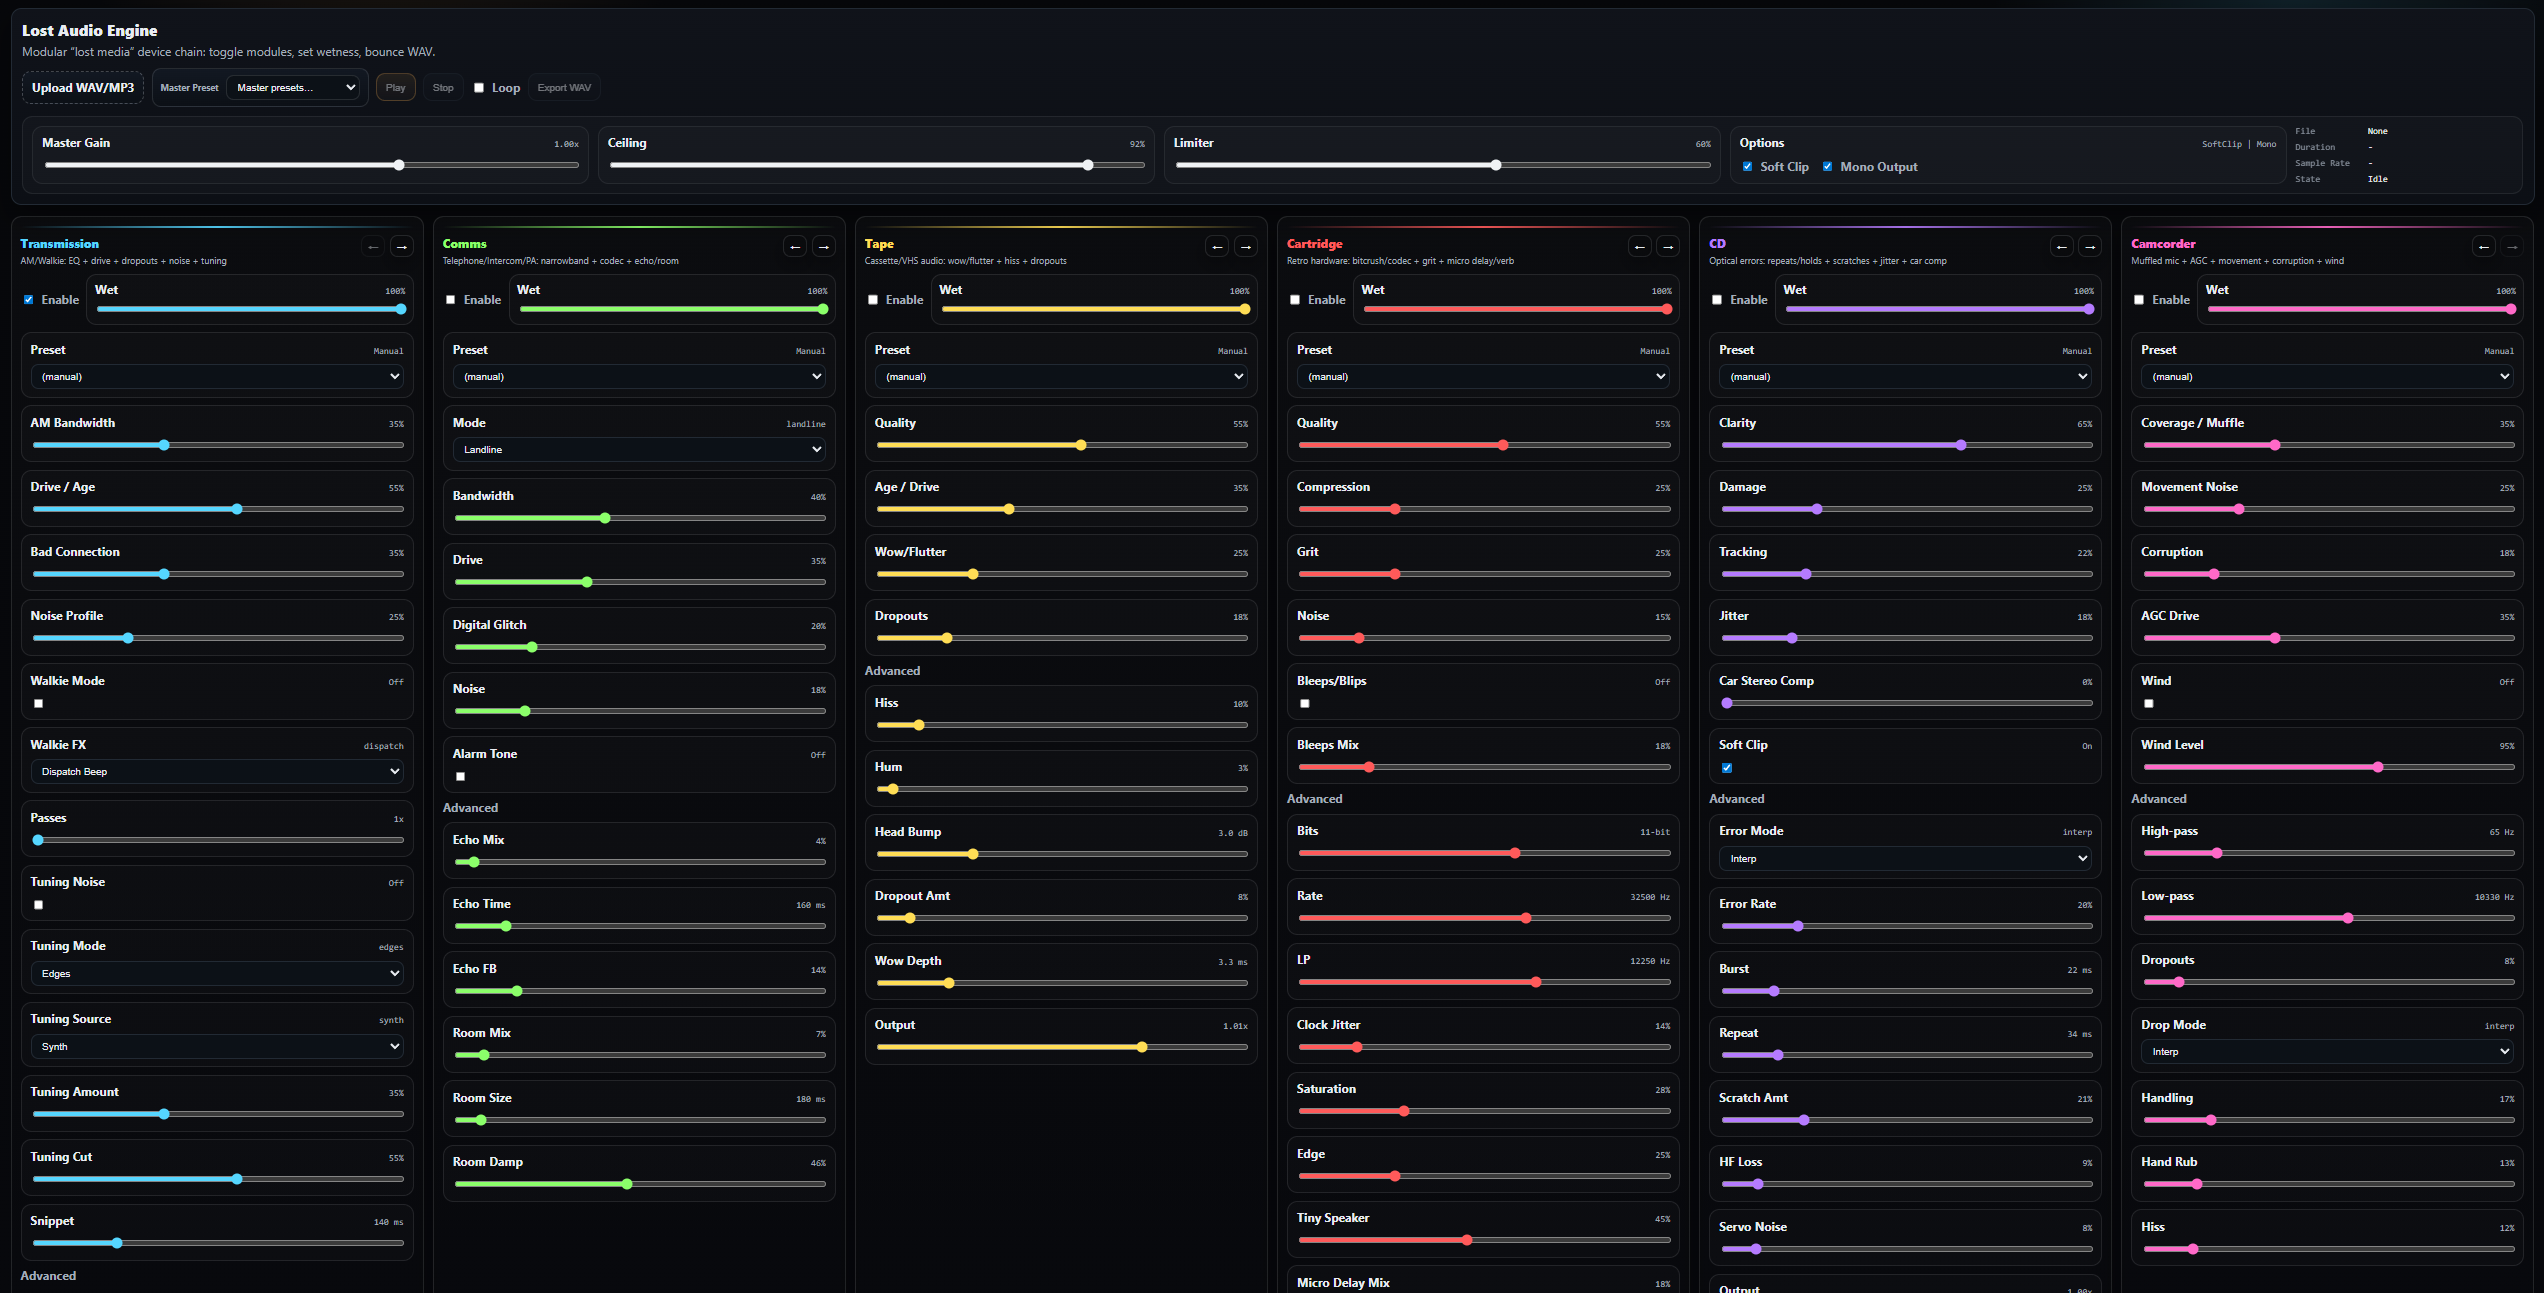
Task: Disable the Mono Output option
Action: 1827,167
